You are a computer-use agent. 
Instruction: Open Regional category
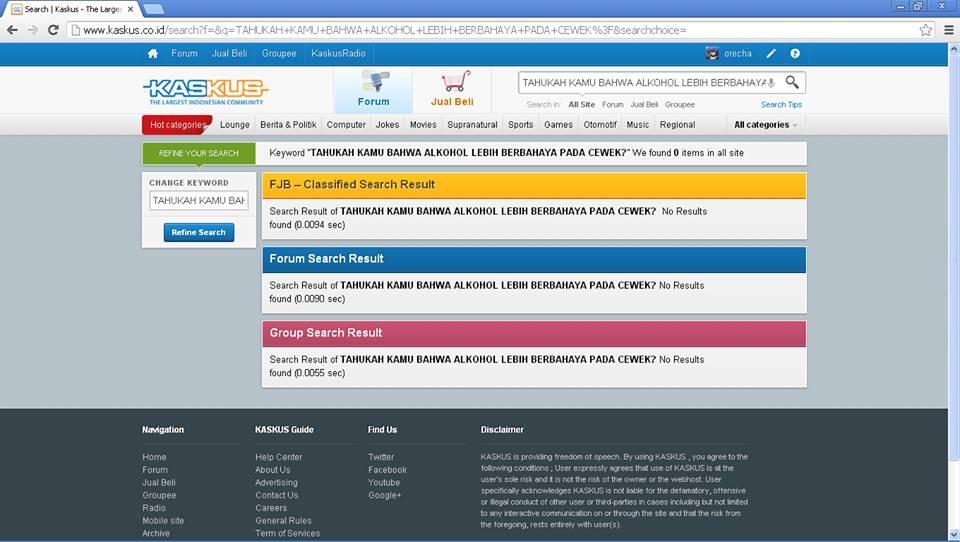pos(677,124)
